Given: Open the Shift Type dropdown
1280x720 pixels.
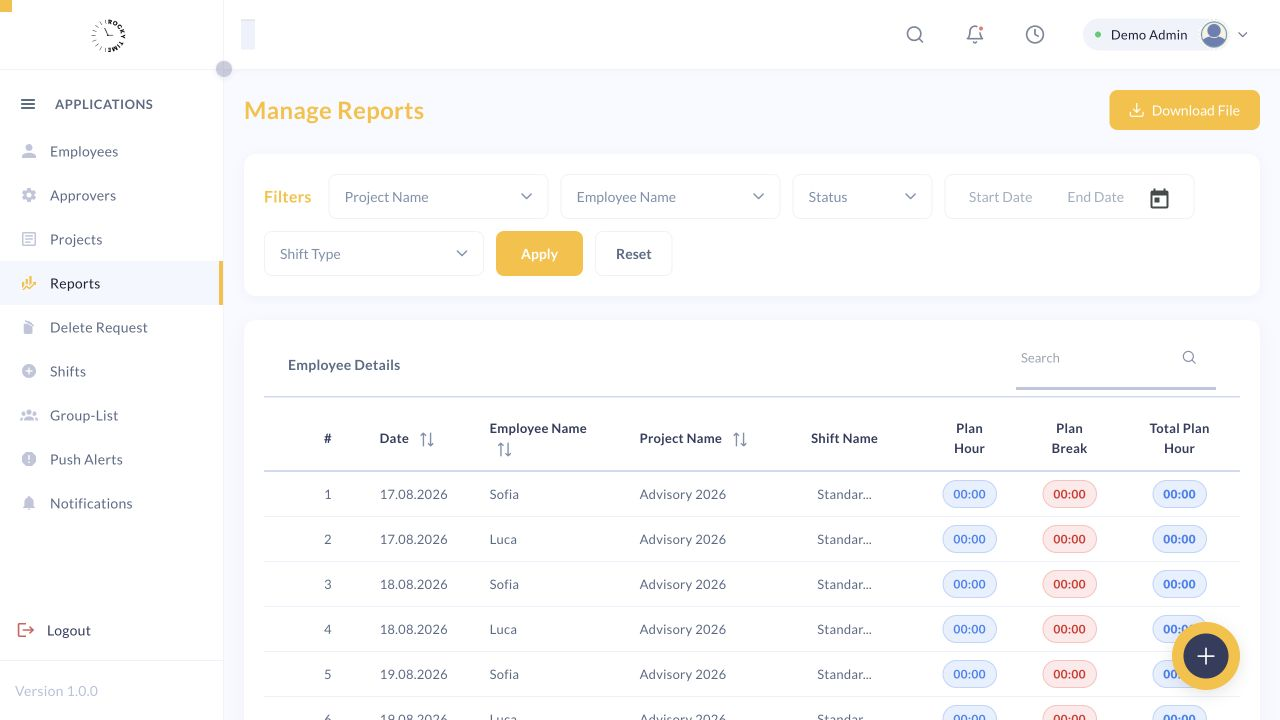Looking at the screenshot, I should (374, 254).
